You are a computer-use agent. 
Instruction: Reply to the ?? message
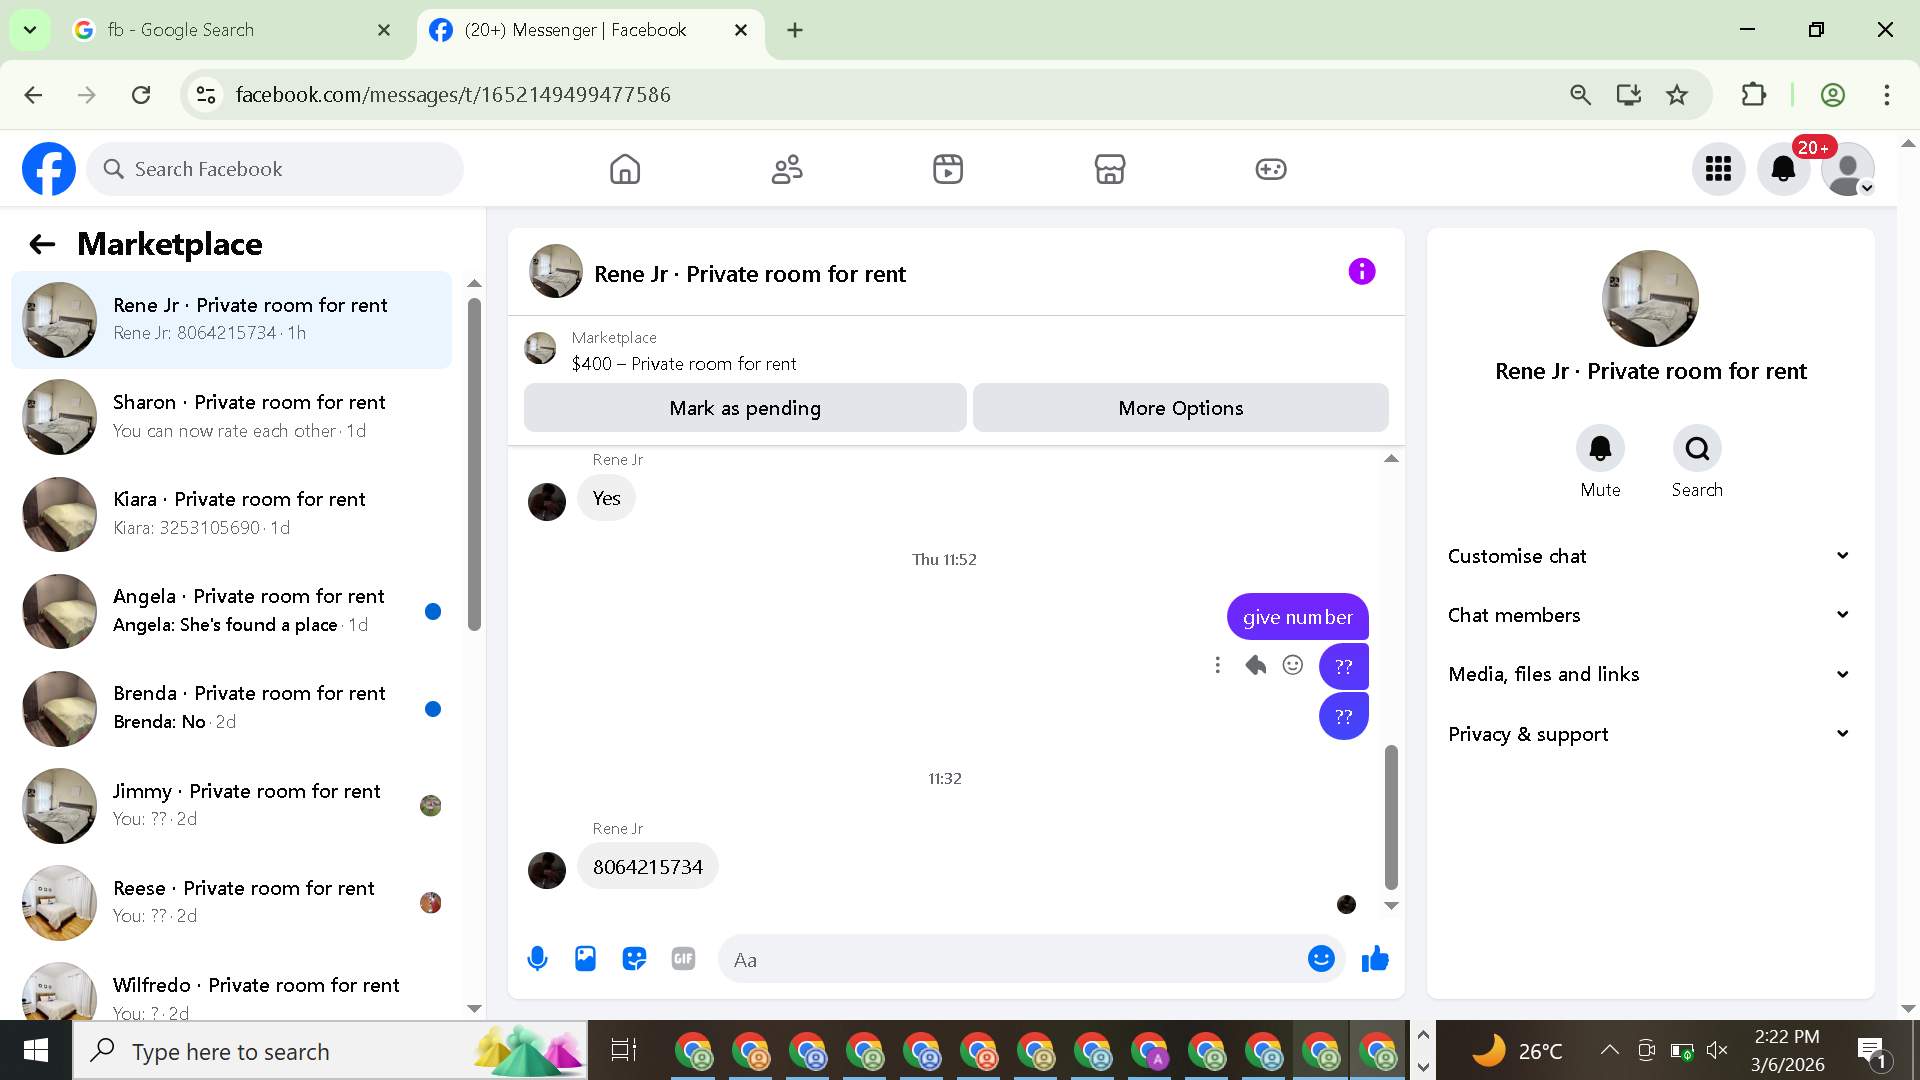point(1255,665)
